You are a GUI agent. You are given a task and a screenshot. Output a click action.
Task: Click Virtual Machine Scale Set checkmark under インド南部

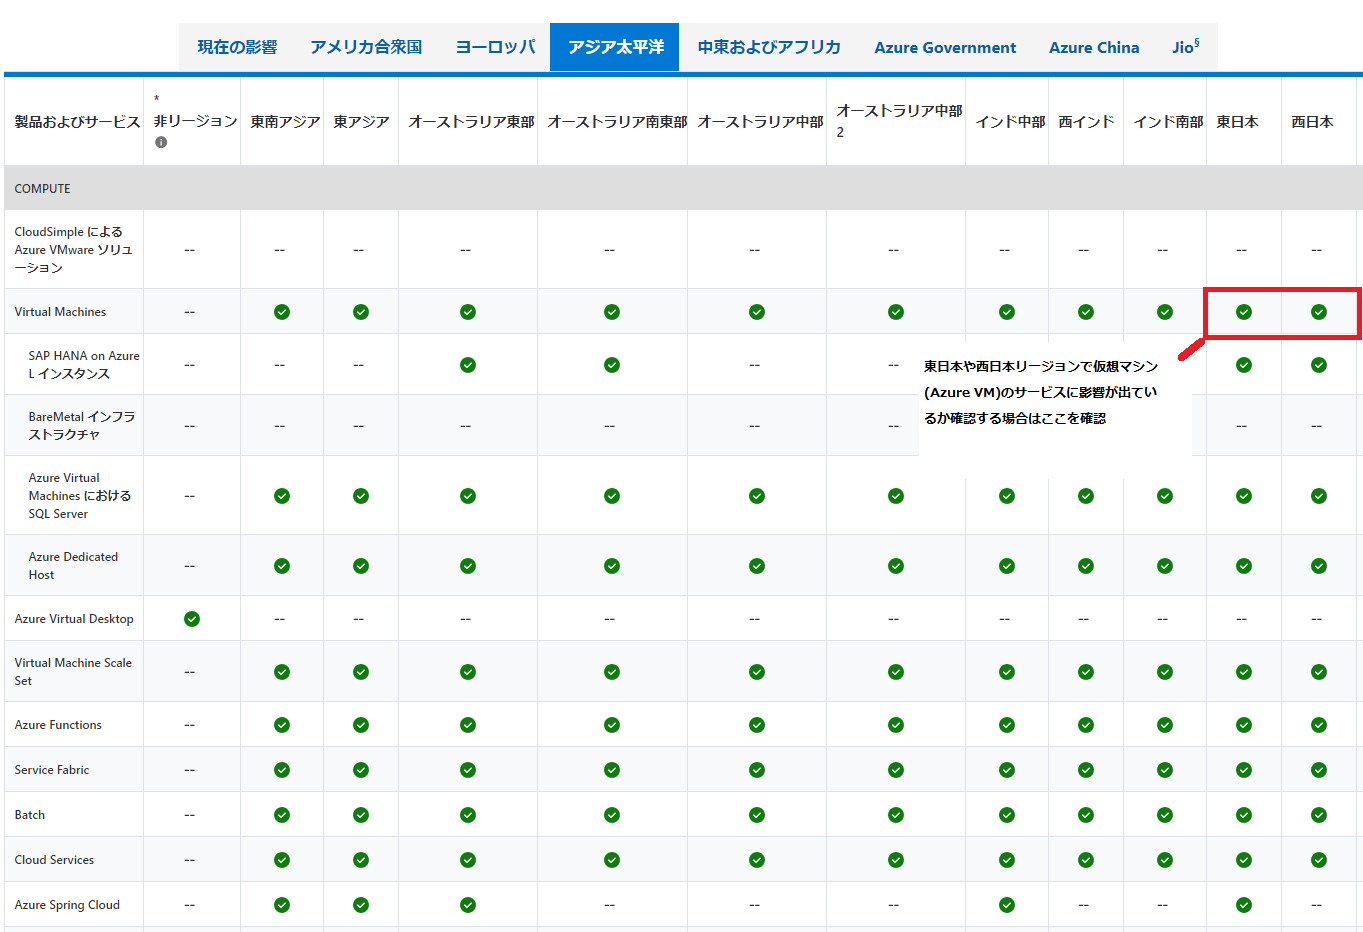[1165, 672]
